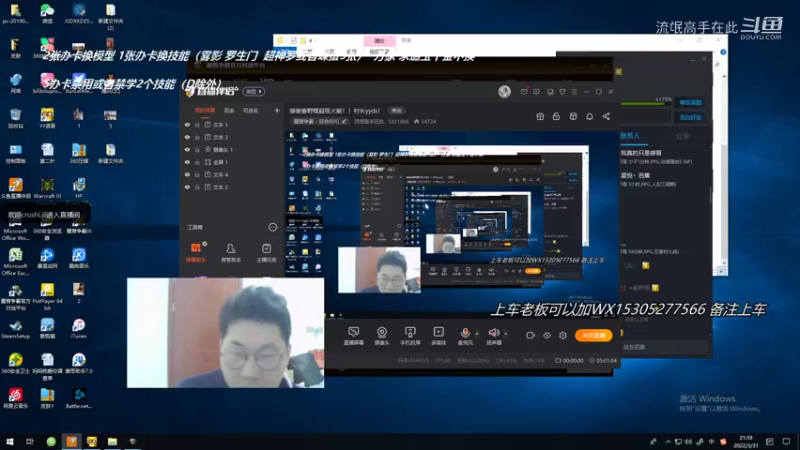Open the skin shirt icon in title bar
Image resolution: width=800 pixels, height=450 pixels.
click(562, 92)
